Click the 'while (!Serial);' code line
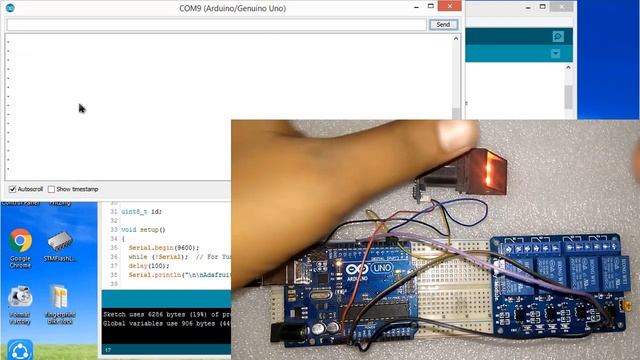The image size is (640, 360). click(x=158, y=257)
